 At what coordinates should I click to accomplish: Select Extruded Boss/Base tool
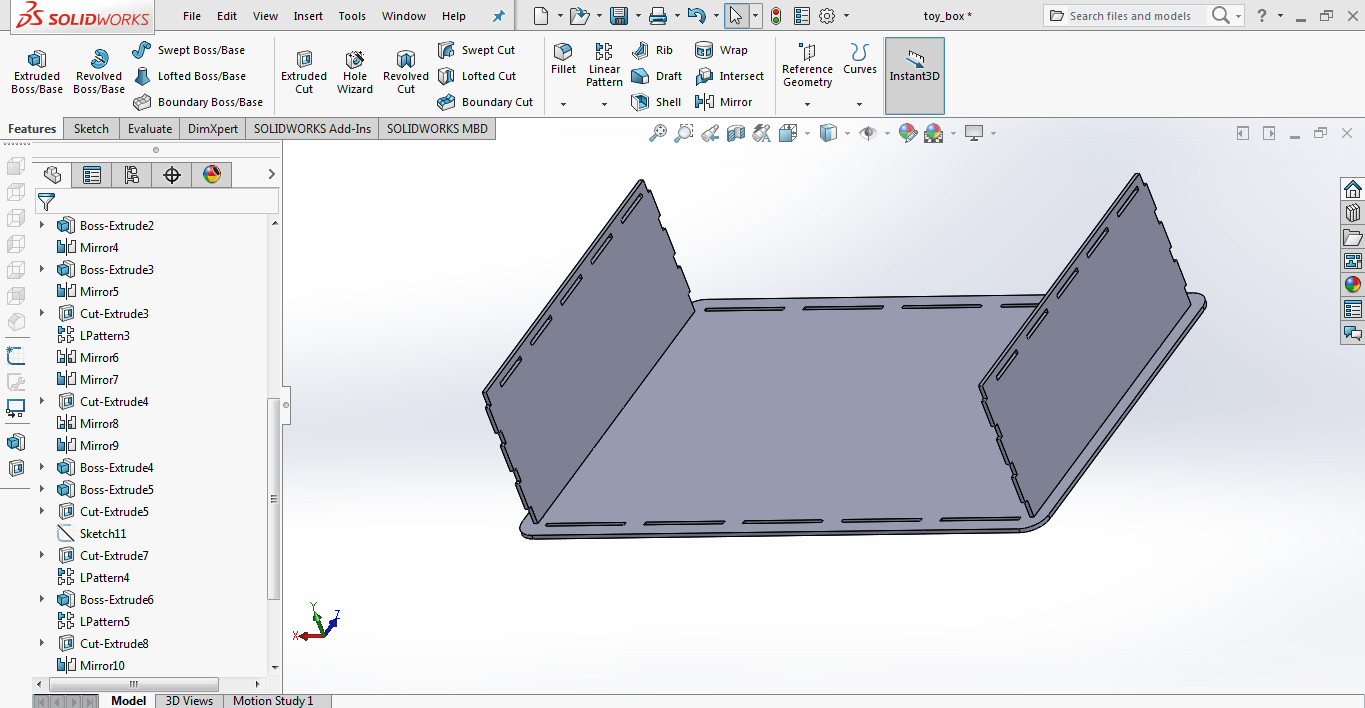(x=36, y=72)
